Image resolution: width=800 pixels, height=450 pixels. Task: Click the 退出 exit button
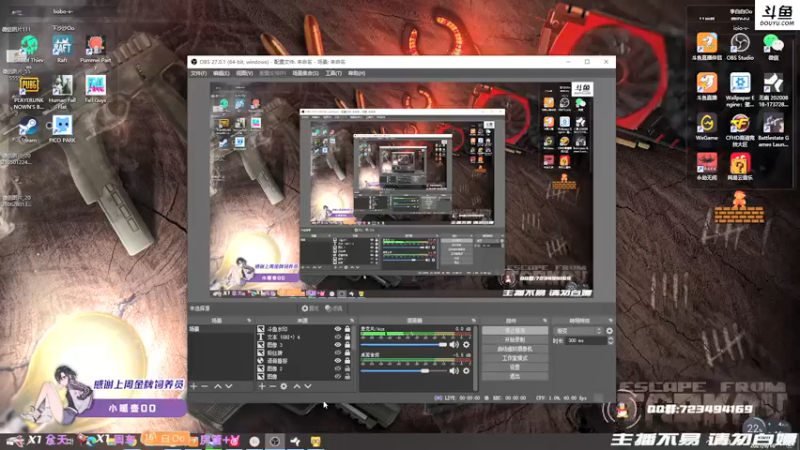[x=514, y=377]
